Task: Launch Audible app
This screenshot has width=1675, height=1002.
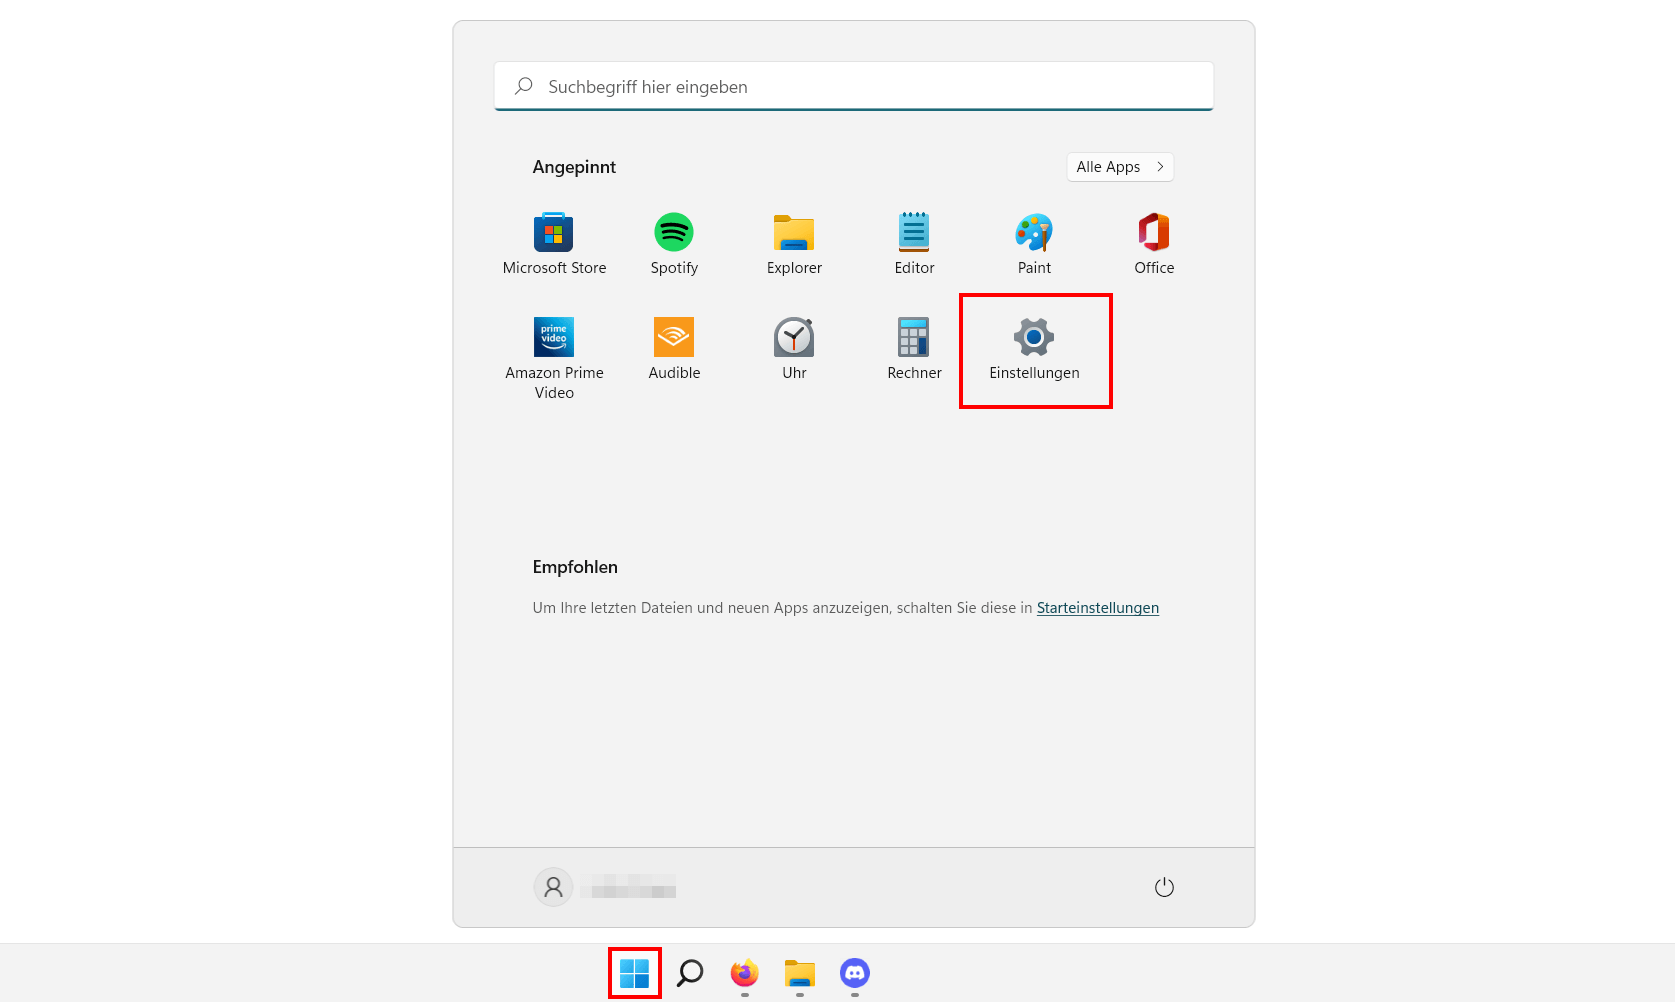Action: tap(674, 349)
